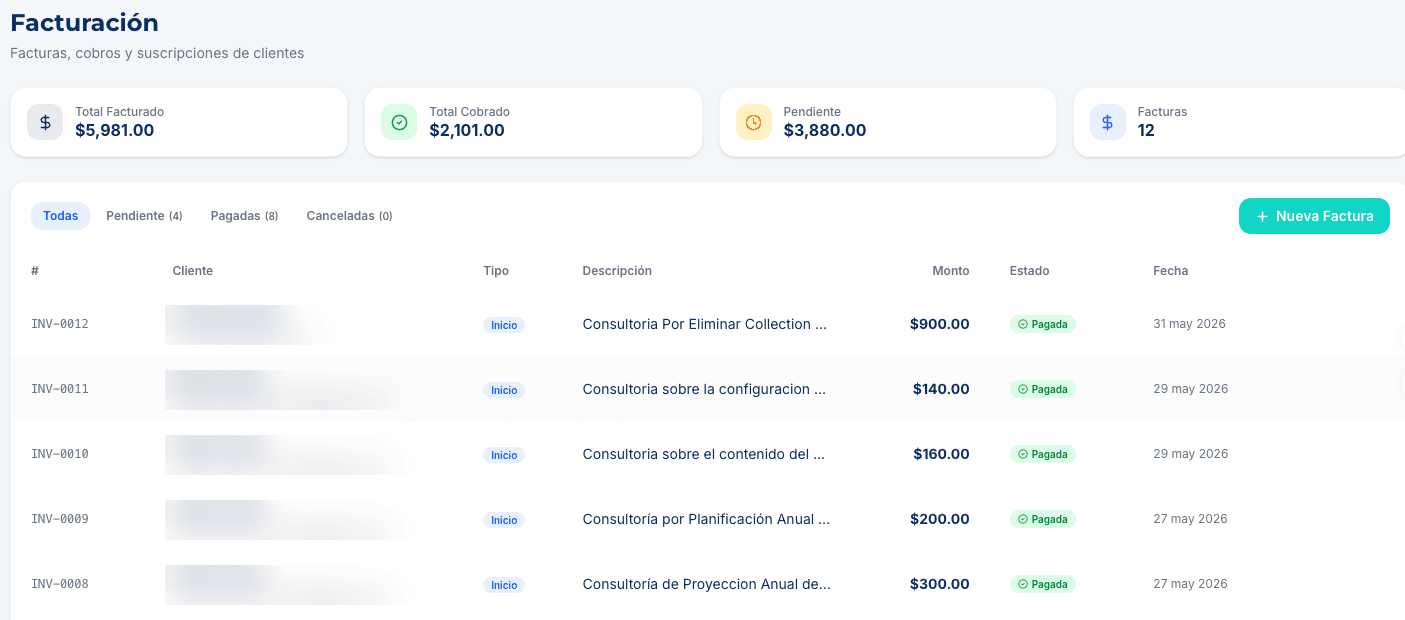Click the date 31 may 2026

click(1189, 324)
